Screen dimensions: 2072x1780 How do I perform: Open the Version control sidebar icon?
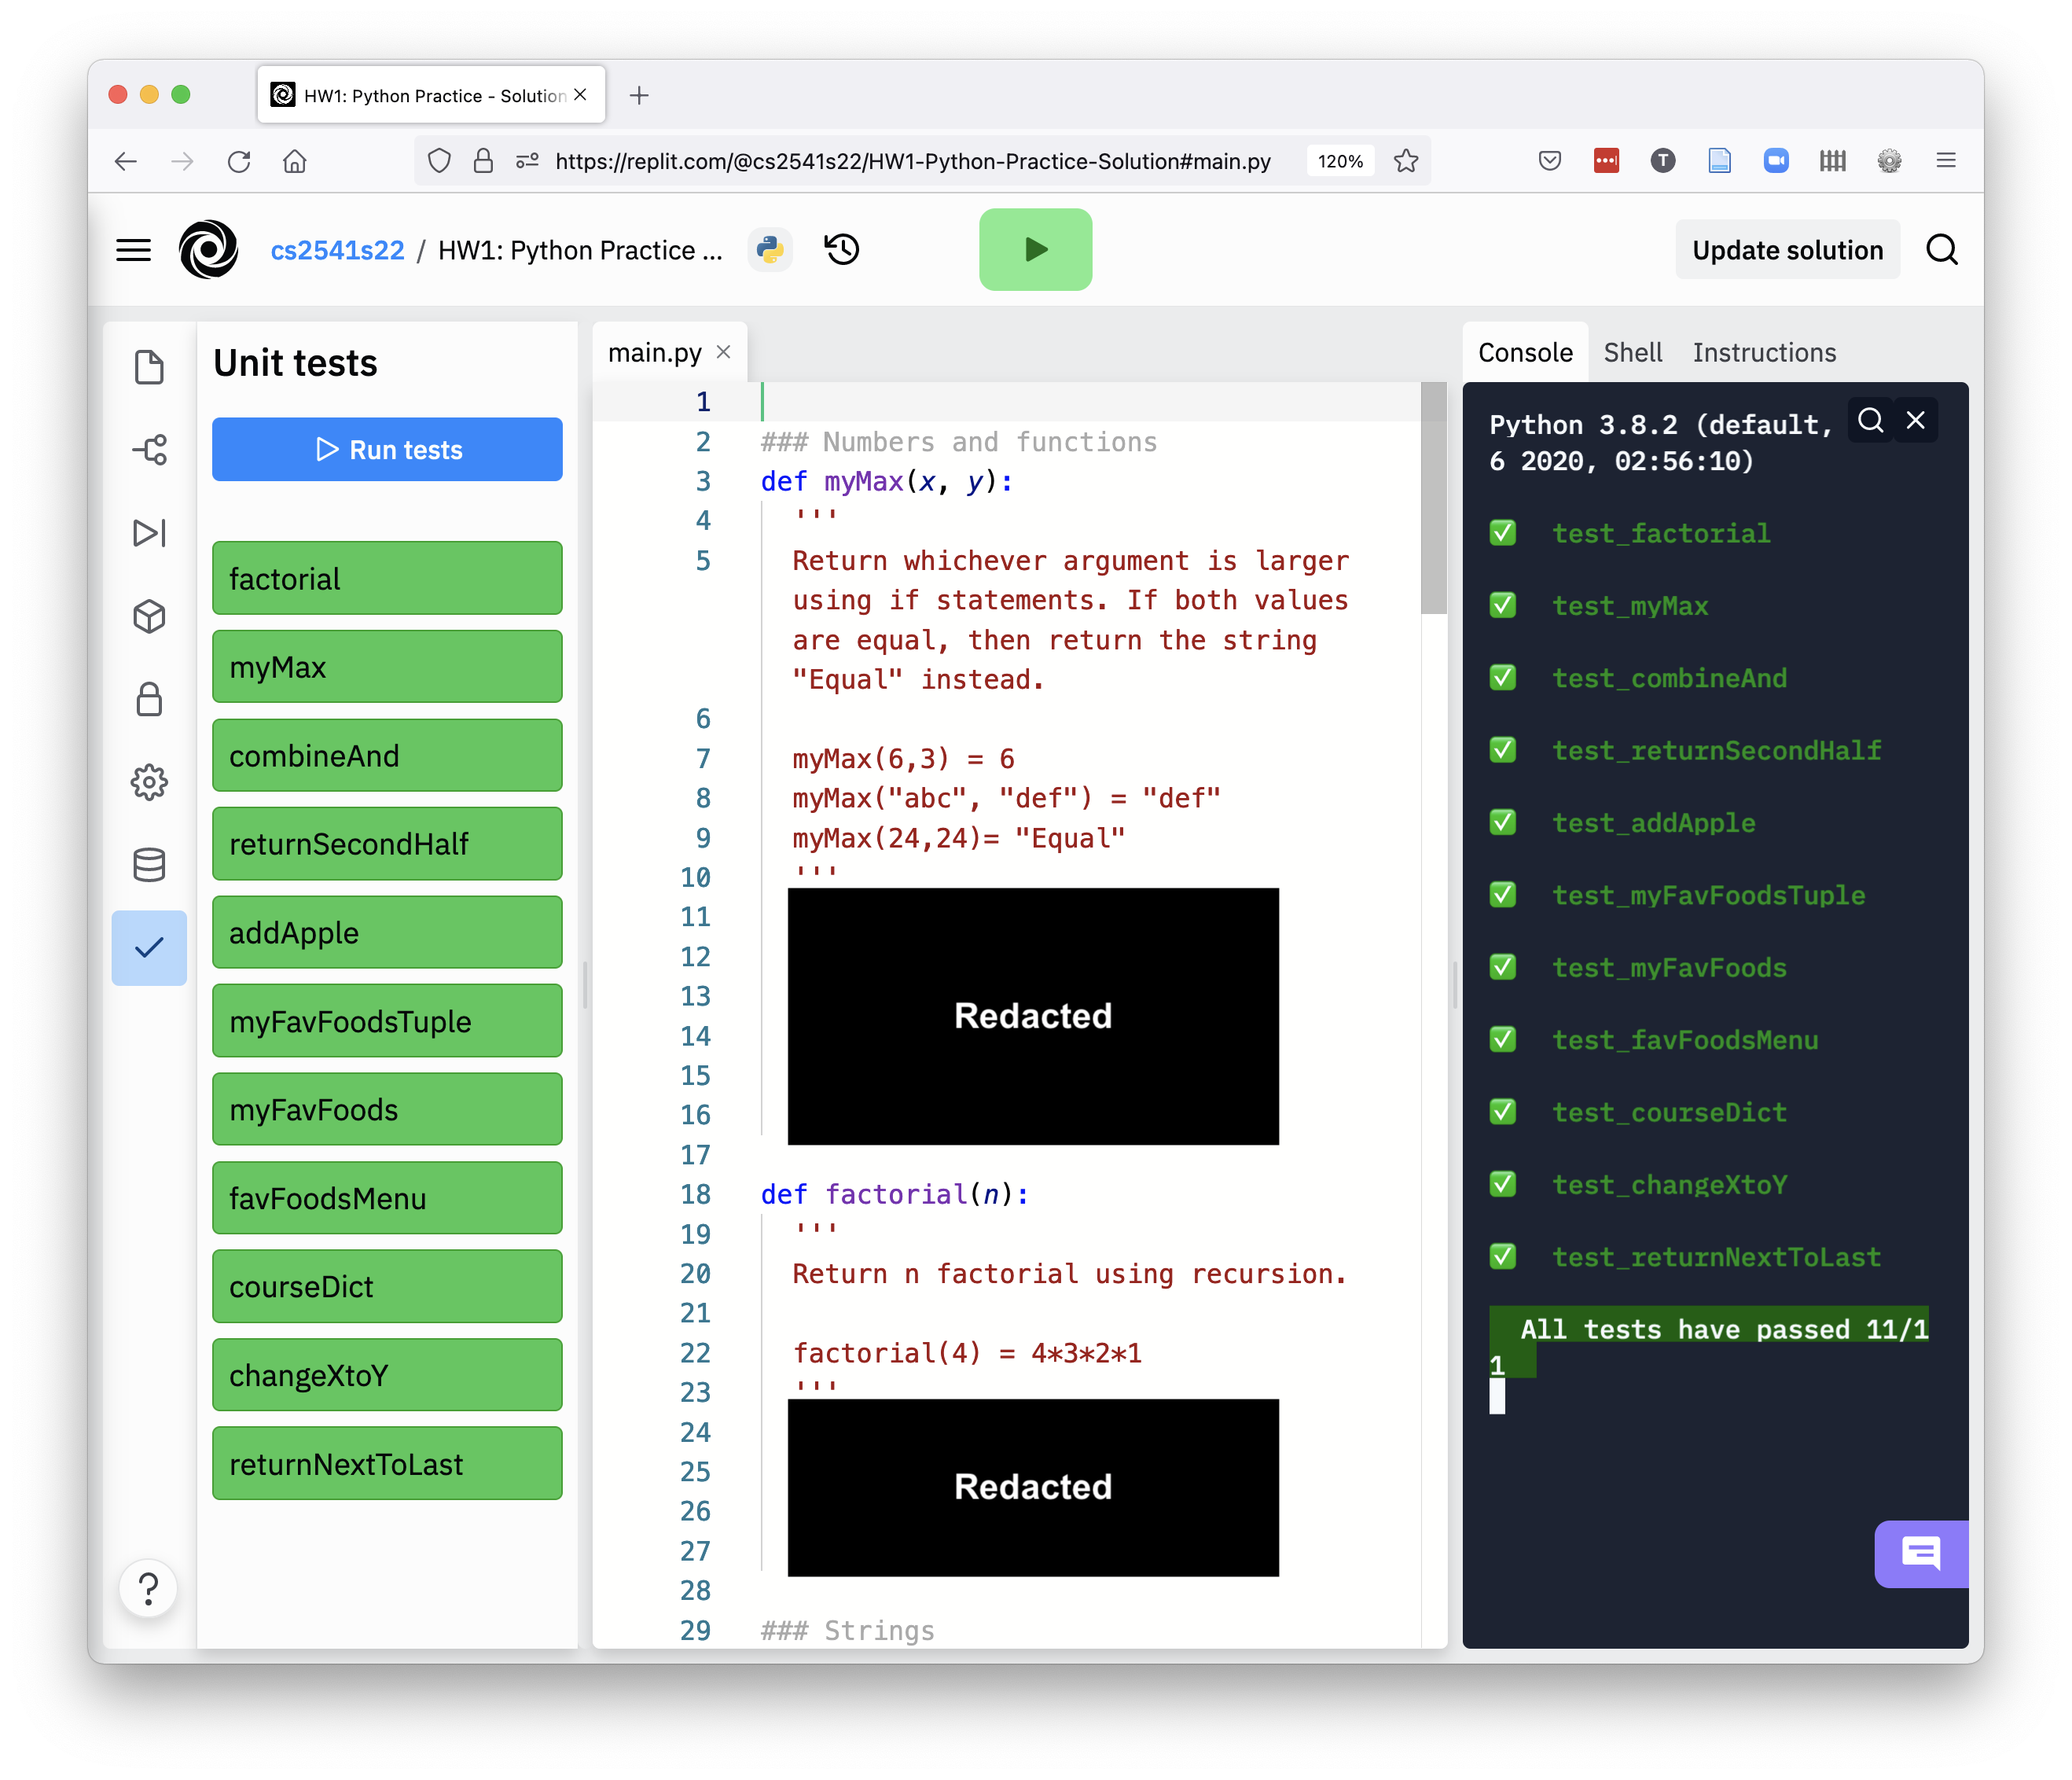coord(149,450)
